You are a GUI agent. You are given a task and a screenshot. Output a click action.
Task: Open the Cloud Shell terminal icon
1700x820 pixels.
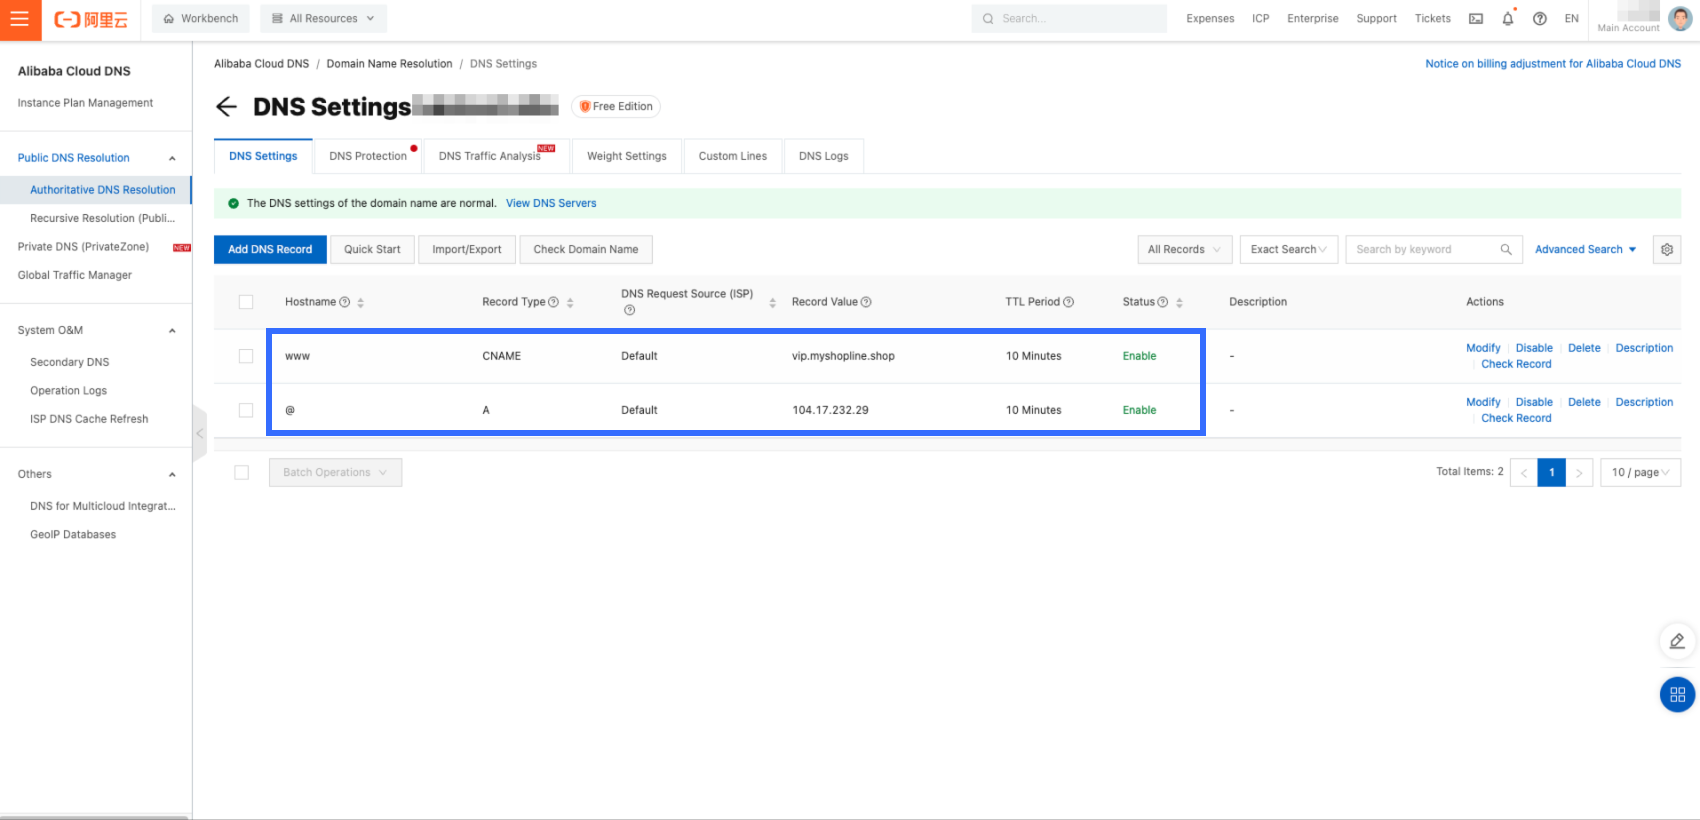click(x=1475, y=19)
